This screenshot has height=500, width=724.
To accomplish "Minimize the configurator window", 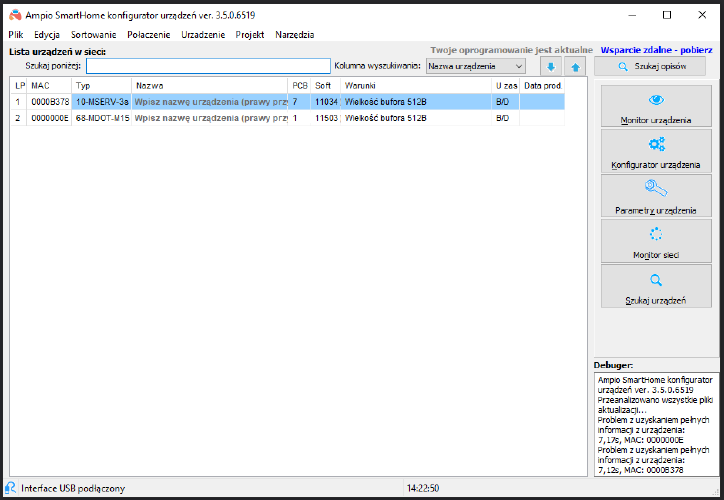I will pyautogui.click(x=632, y=15).
